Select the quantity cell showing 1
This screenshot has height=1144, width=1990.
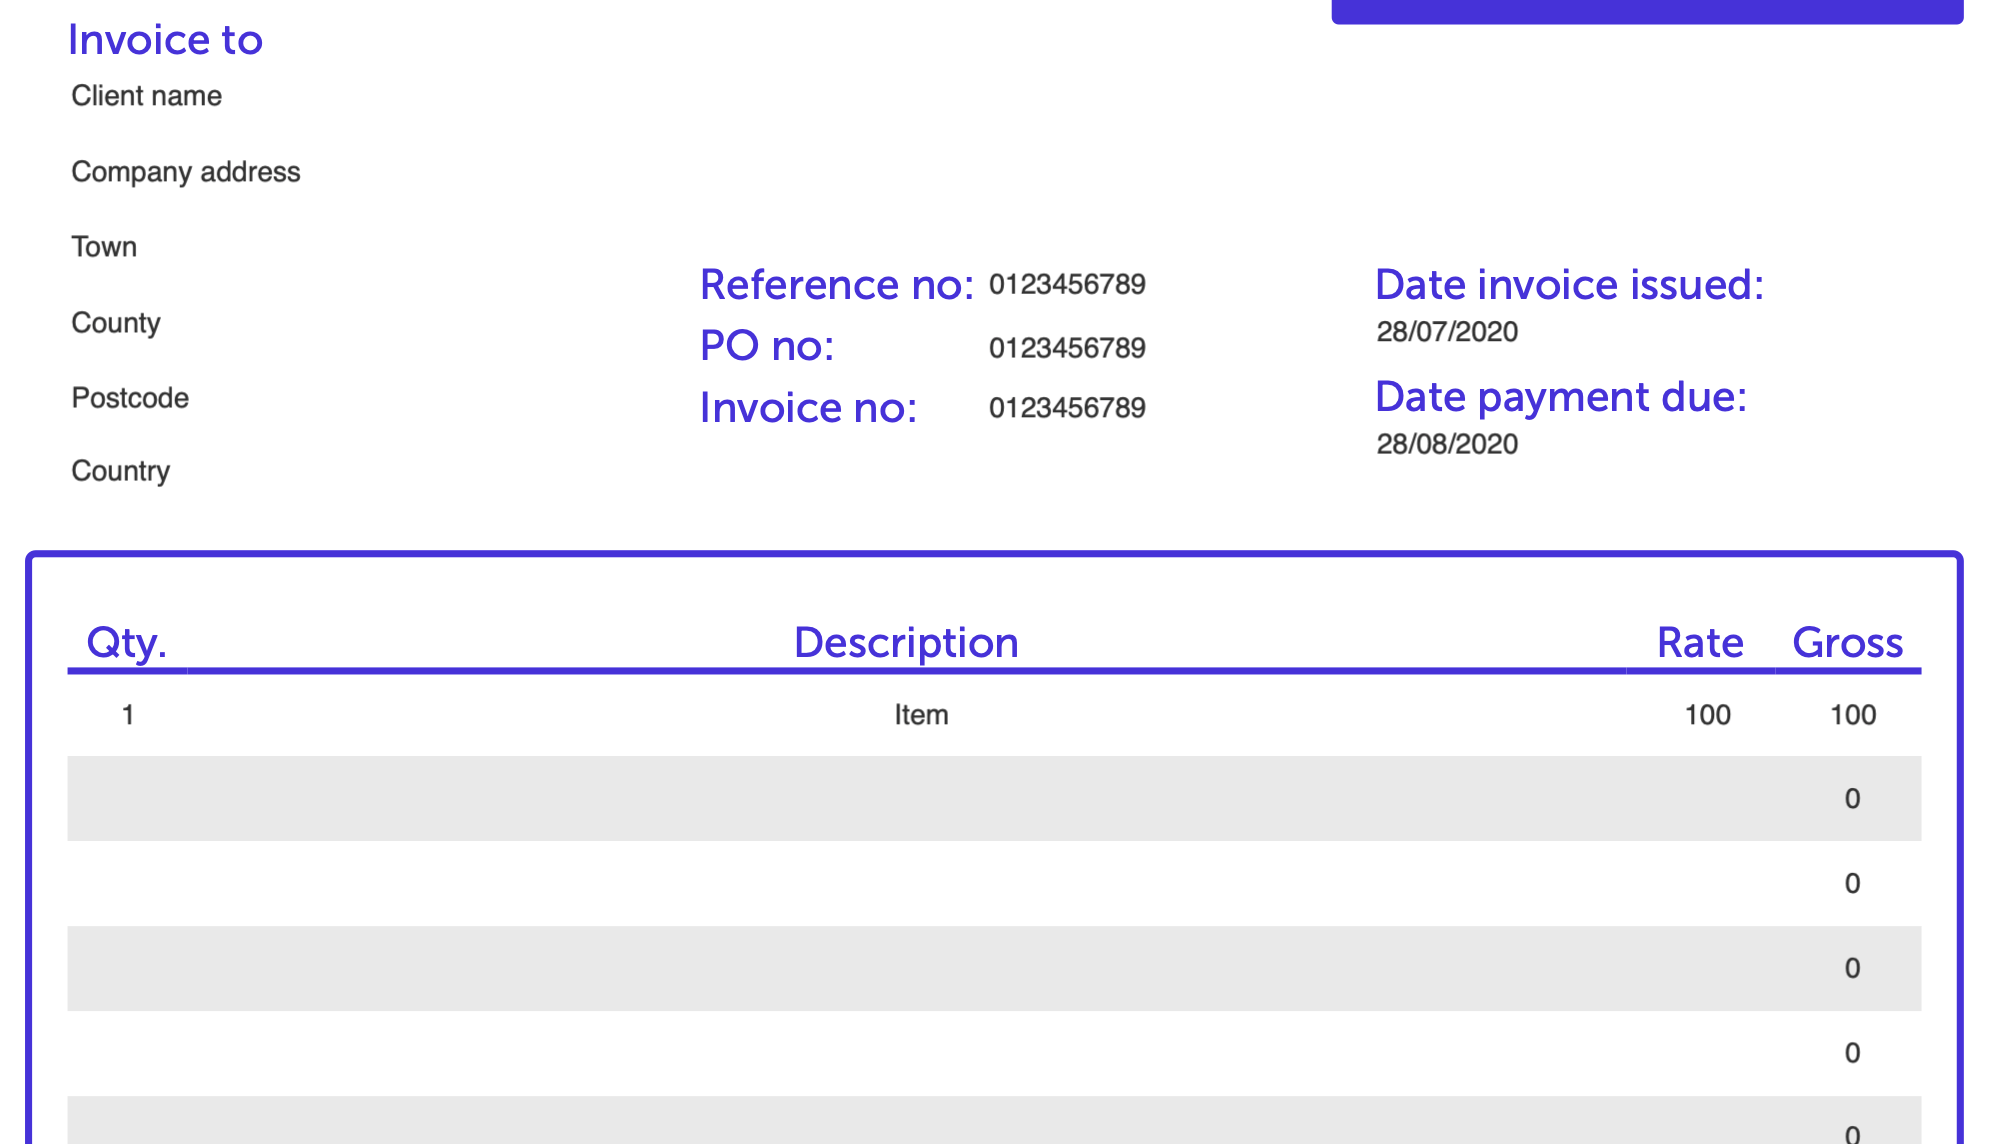click(x=126, y=714)
